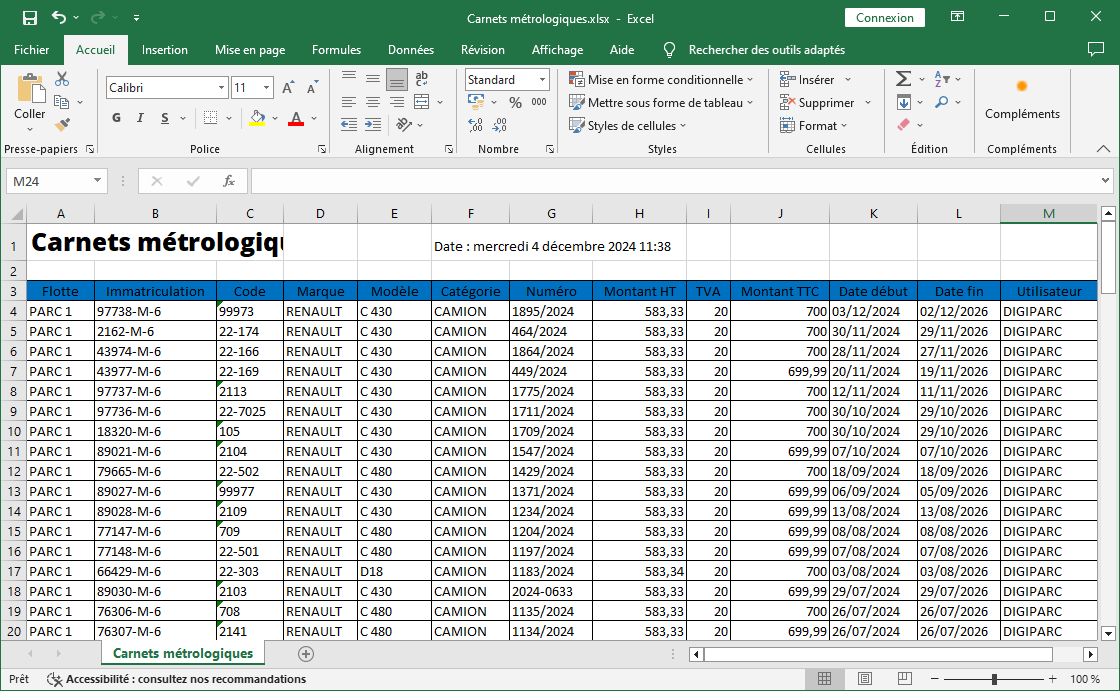Switch to the Affichage tab

(557, 49)
